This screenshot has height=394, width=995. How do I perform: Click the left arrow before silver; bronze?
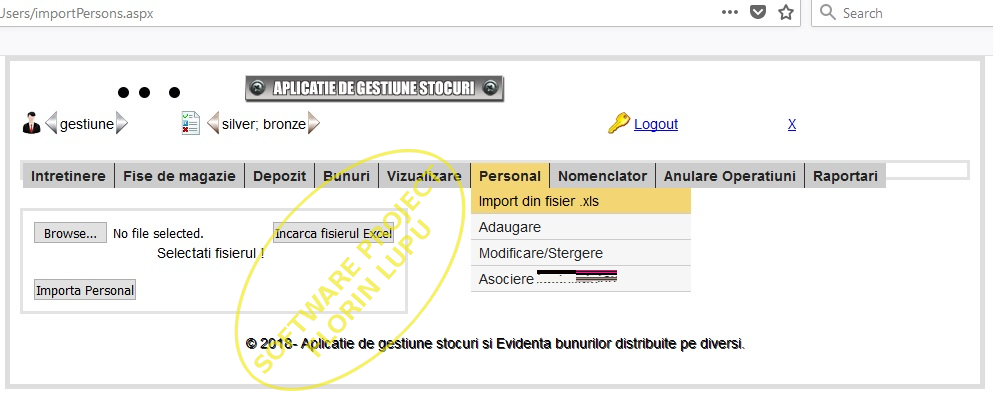pos(213,123)
